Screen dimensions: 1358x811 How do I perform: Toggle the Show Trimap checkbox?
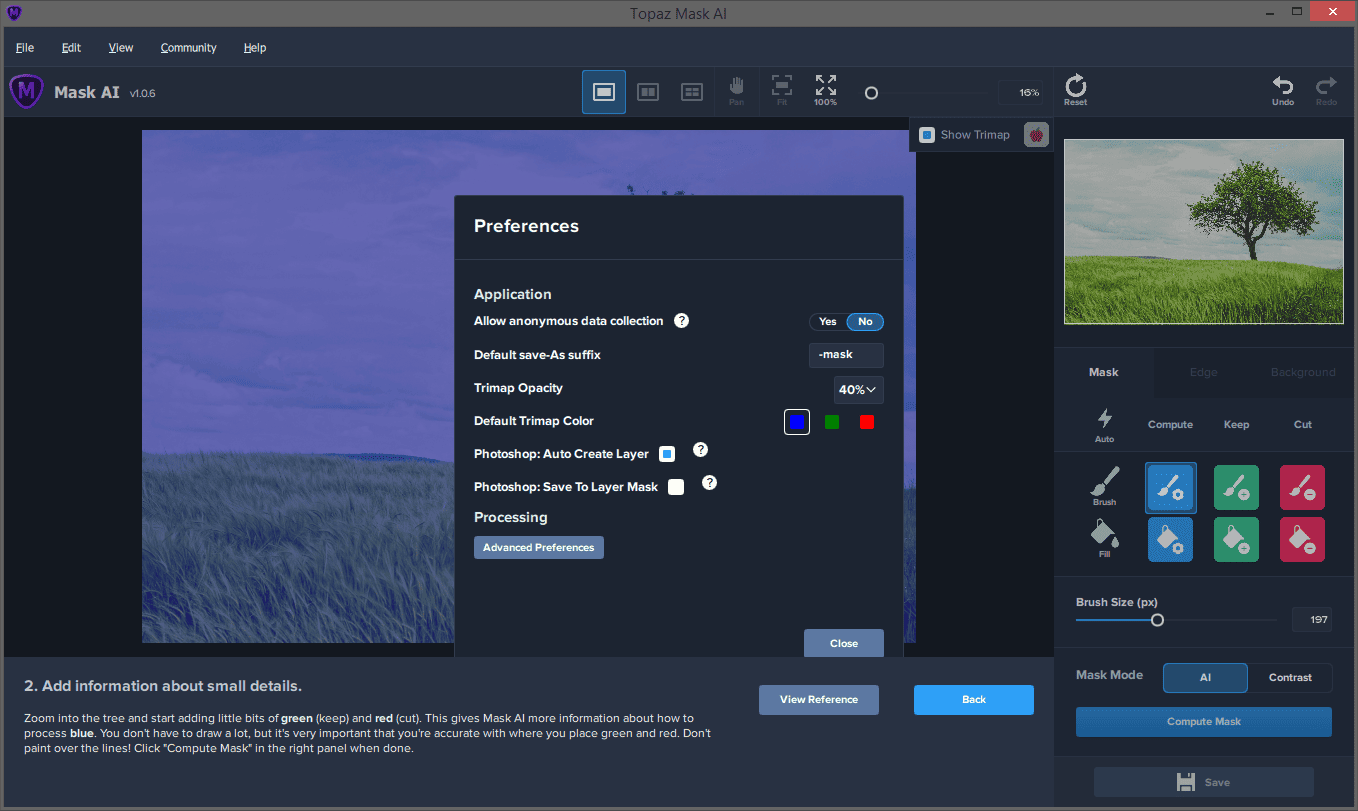(927, 134)
